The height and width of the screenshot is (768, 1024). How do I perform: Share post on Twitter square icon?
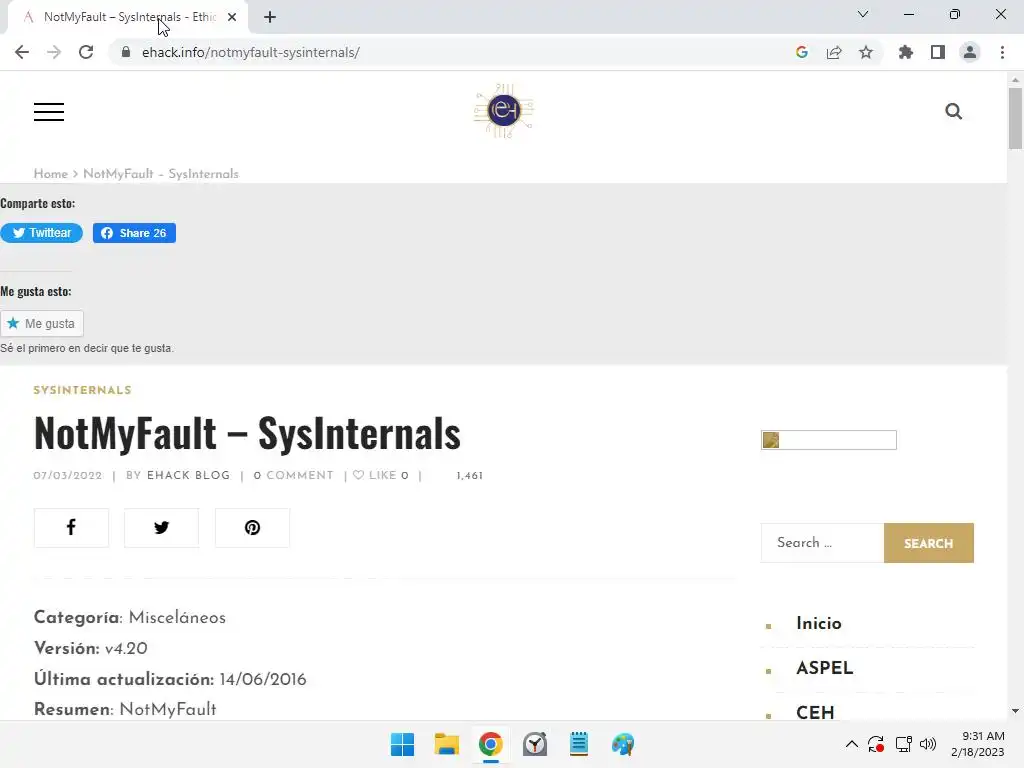coord(161,528)
